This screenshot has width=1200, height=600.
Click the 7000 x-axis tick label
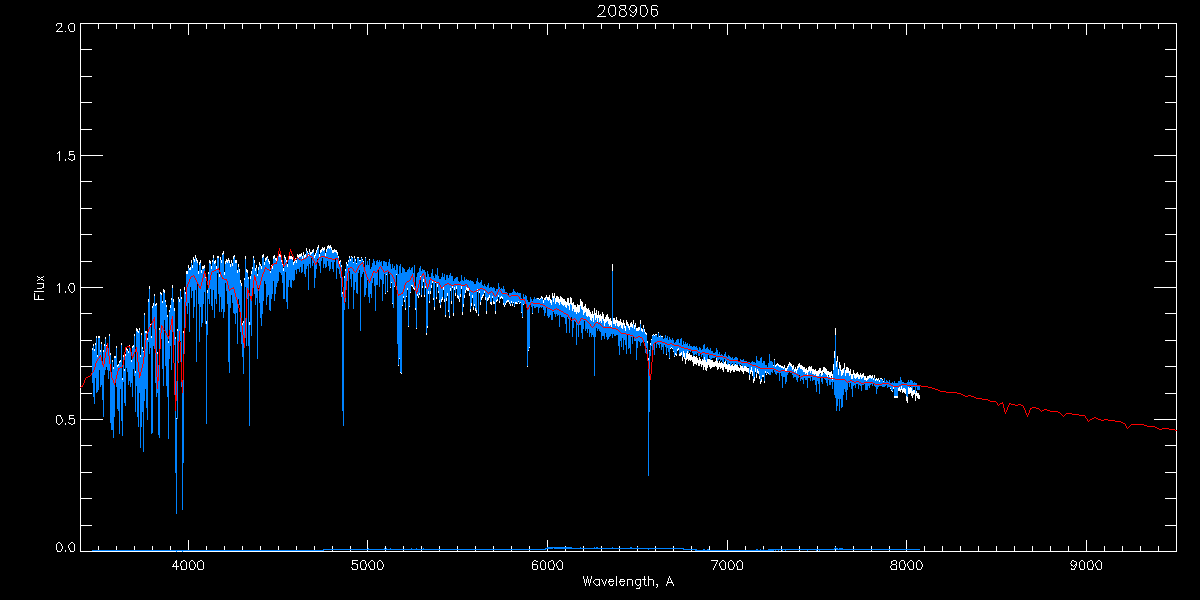[x=727, y=564]
